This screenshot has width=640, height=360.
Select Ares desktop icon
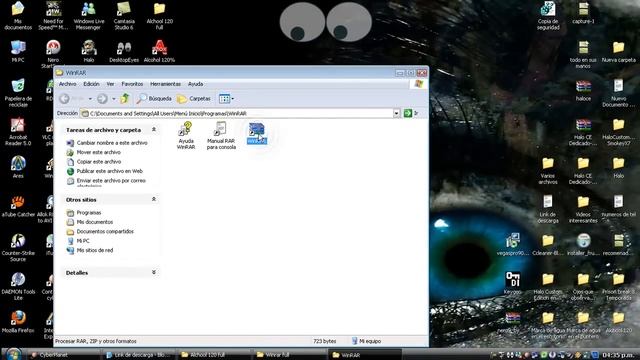click(x=18, y=167)
